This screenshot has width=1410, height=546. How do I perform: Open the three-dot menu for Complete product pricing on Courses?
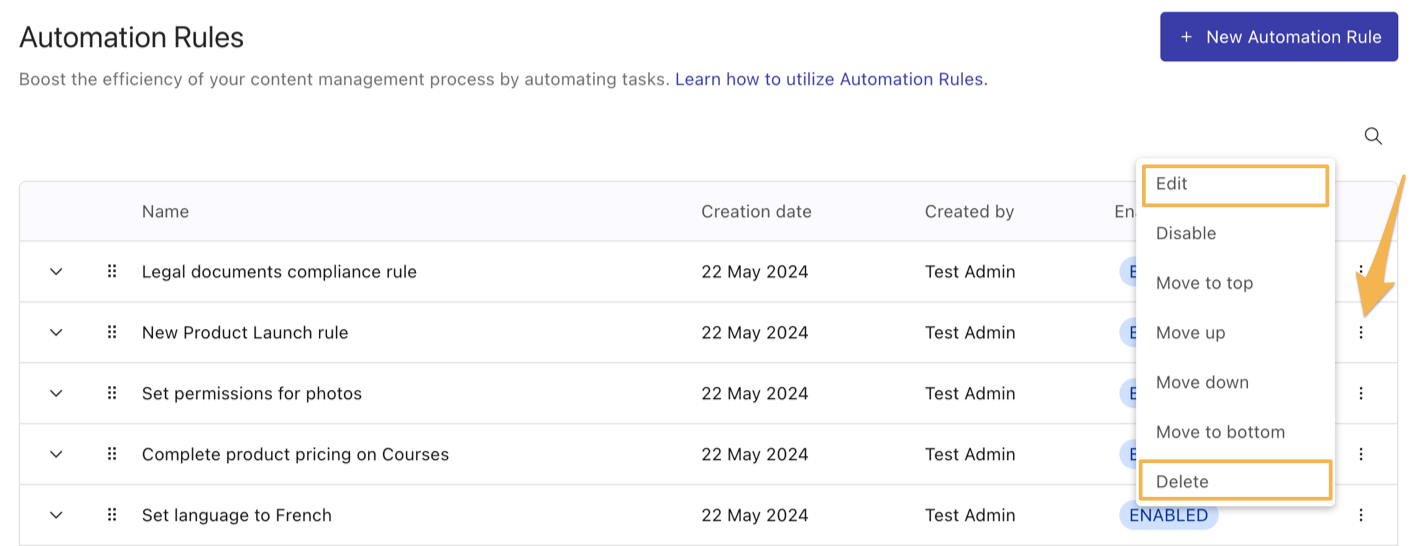(1361, 455)
